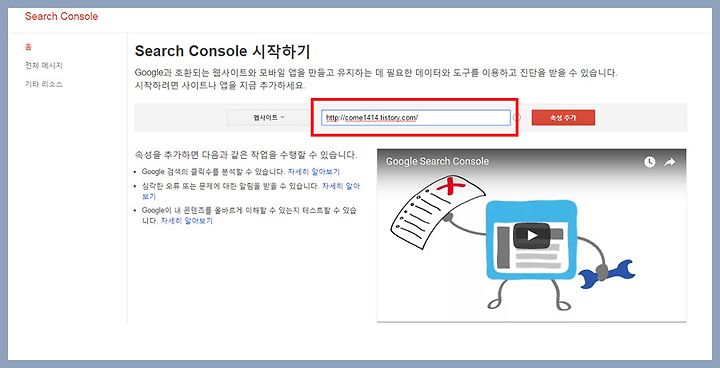Open the 홈 sidebar item

(28, 47)
